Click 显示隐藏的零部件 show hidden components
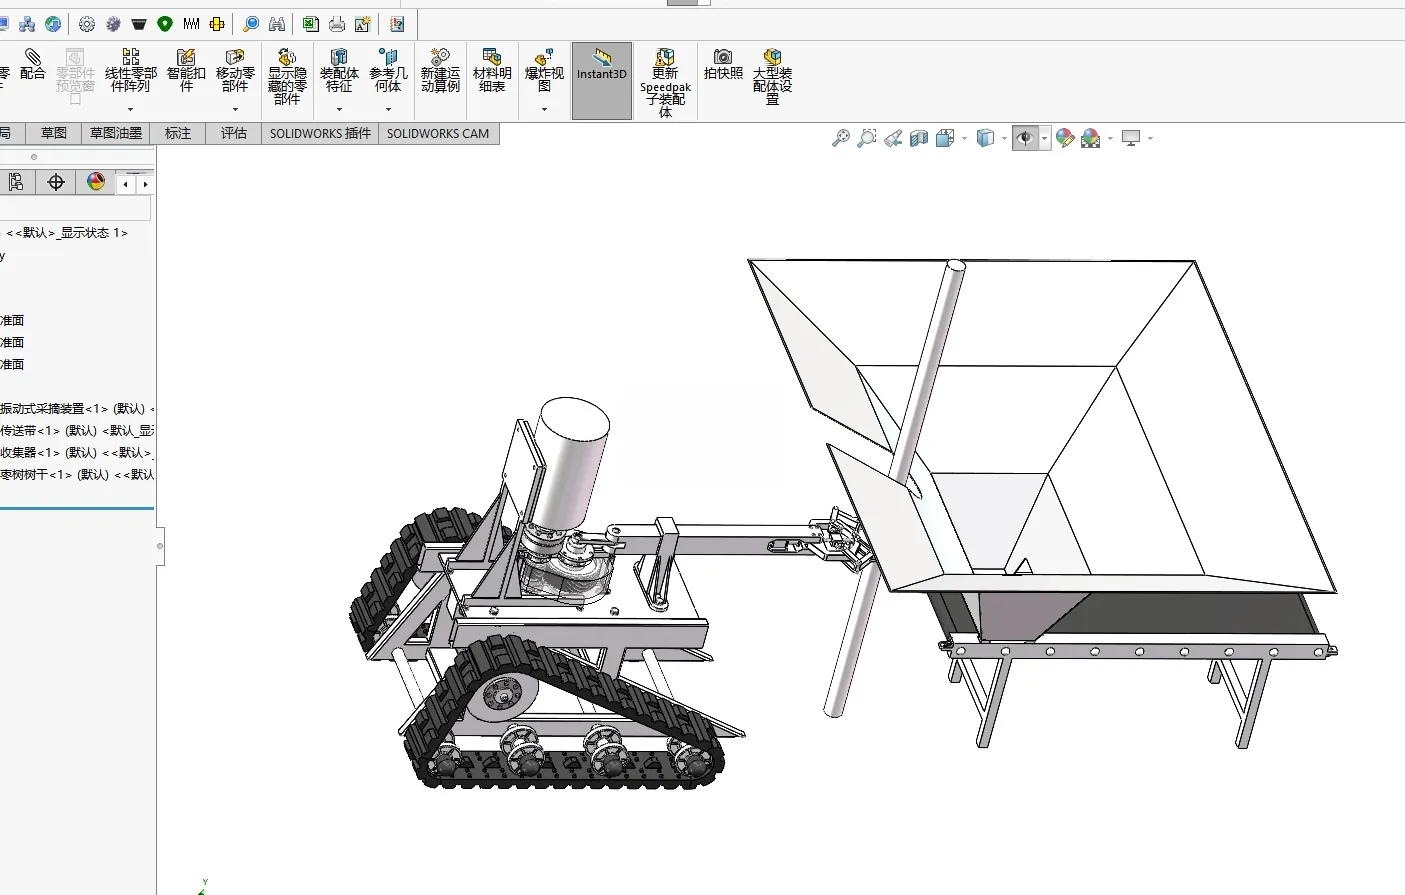This screenshot has height=895, width=1405. click(x=287, y=77)
